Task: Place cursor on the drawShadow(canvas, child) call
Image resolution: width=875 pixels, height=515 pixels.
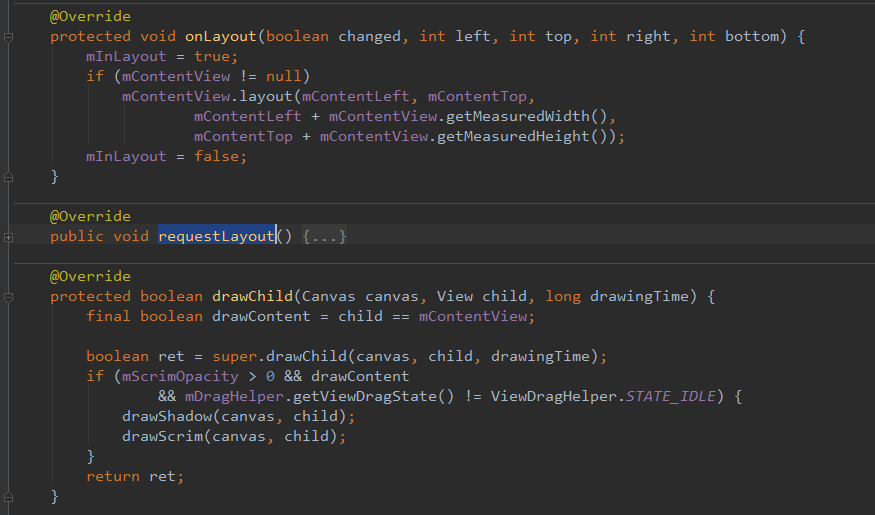Action: (x=238, y=417)
